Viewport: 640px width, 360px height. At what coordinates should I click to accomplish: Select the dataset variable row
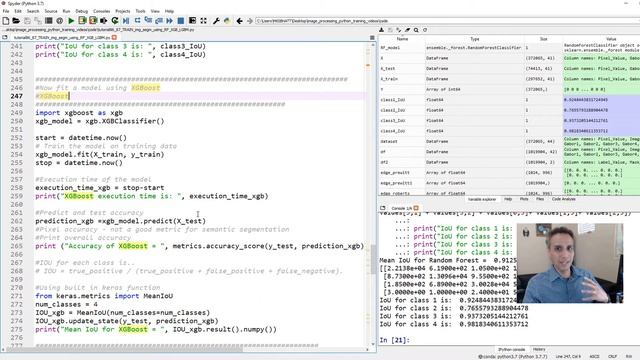[509, 141]
